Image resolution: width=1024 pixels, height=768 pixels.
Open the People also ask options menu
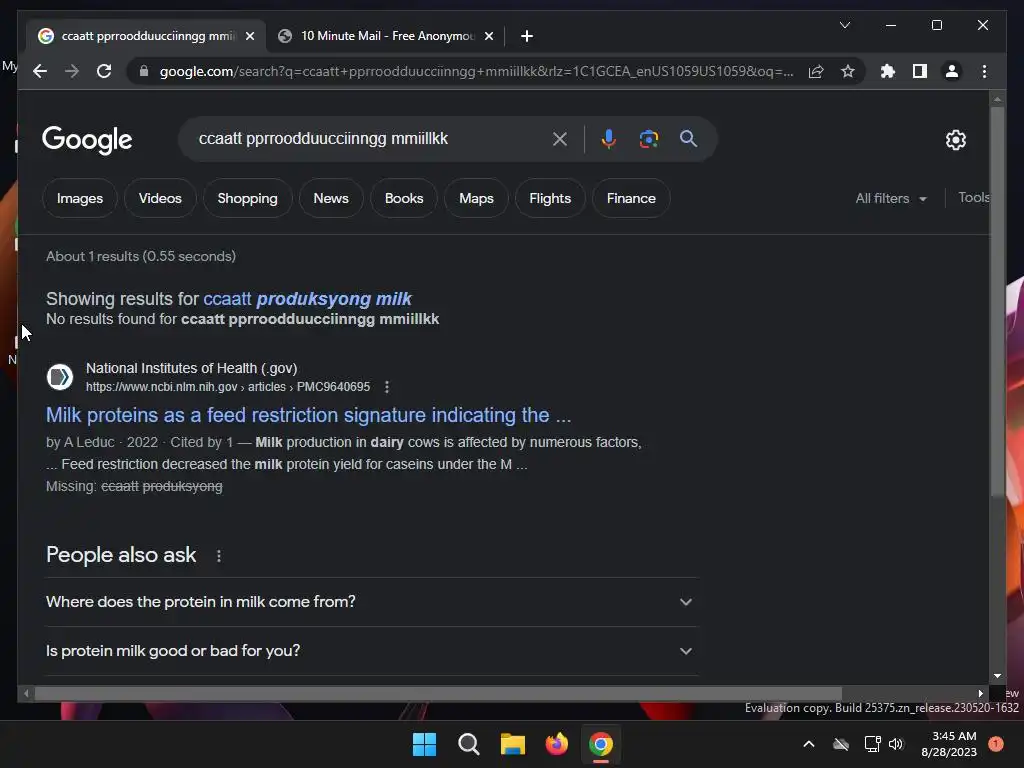click(x=219, y=556)
